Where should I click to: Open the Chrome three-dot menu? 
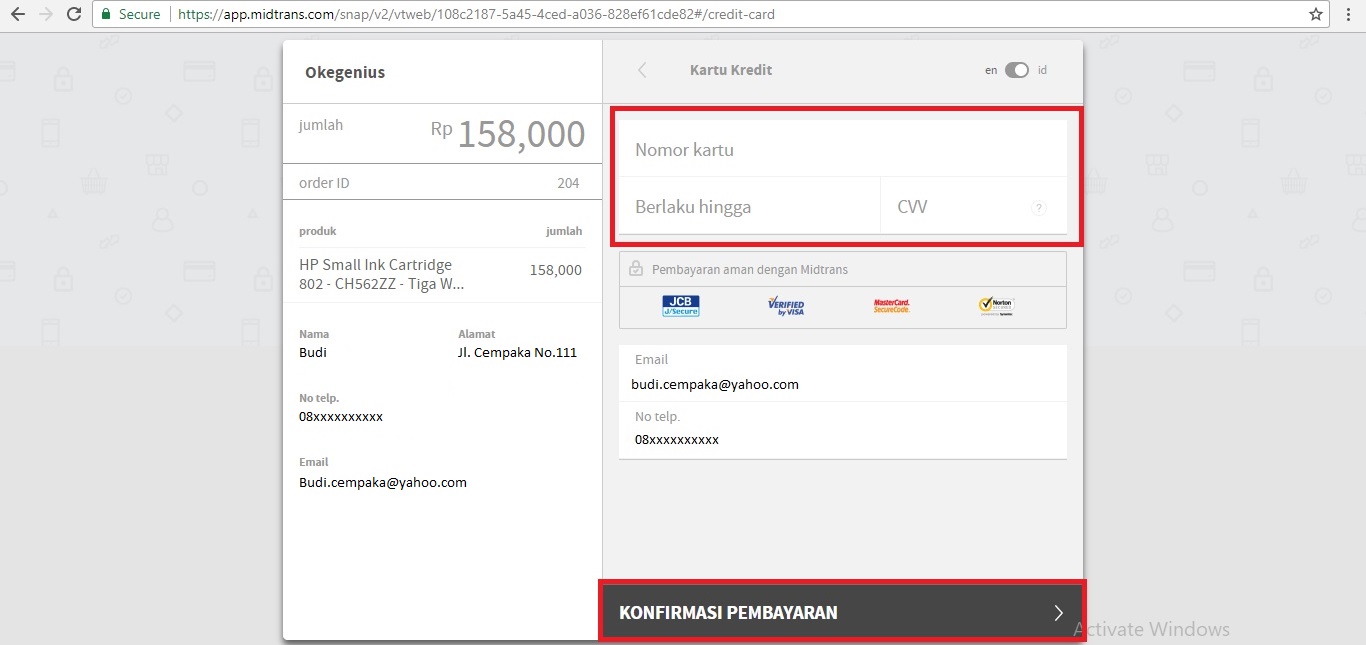click(x=1349, y=15)
